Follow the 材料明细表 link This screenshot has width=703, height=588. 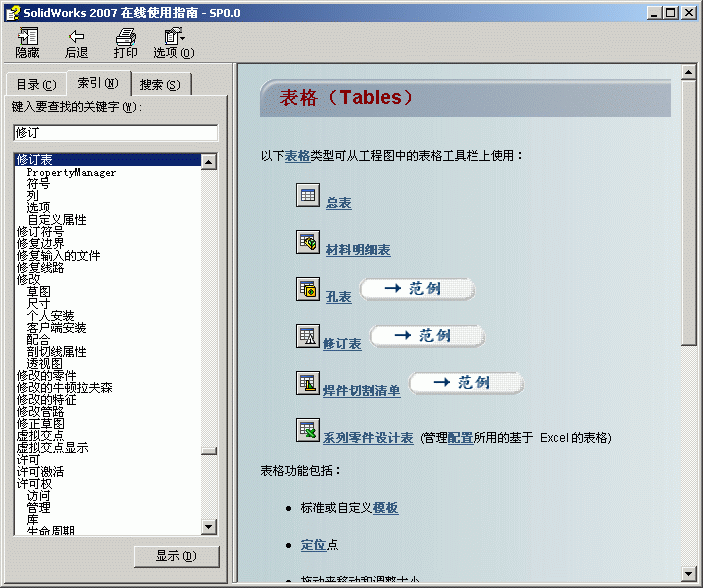pos(358,250)
